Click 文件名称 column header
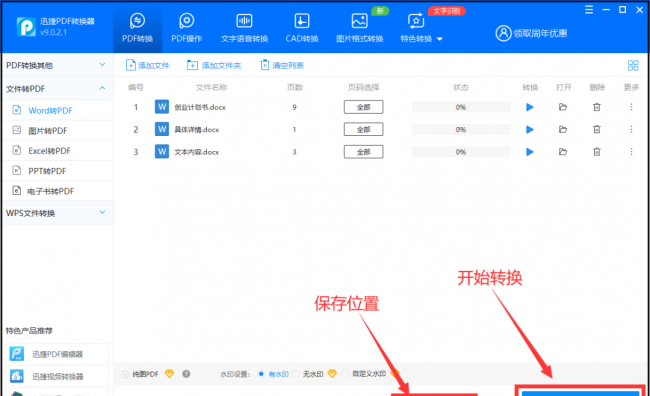 (211, 87)
